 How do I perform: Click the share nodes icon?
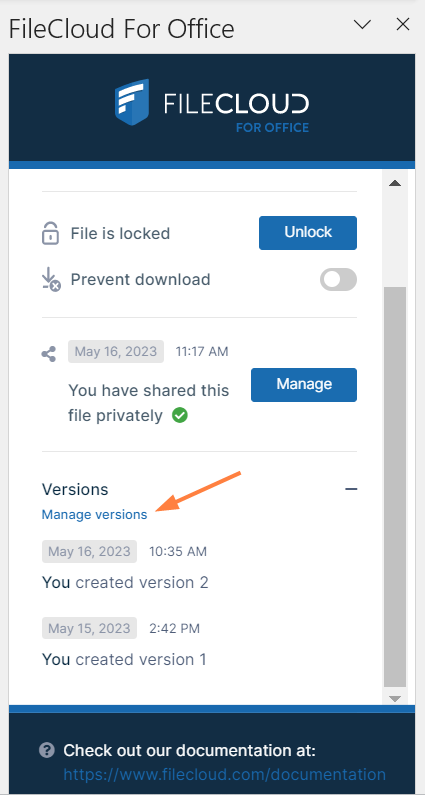click(x=49, y=354)
